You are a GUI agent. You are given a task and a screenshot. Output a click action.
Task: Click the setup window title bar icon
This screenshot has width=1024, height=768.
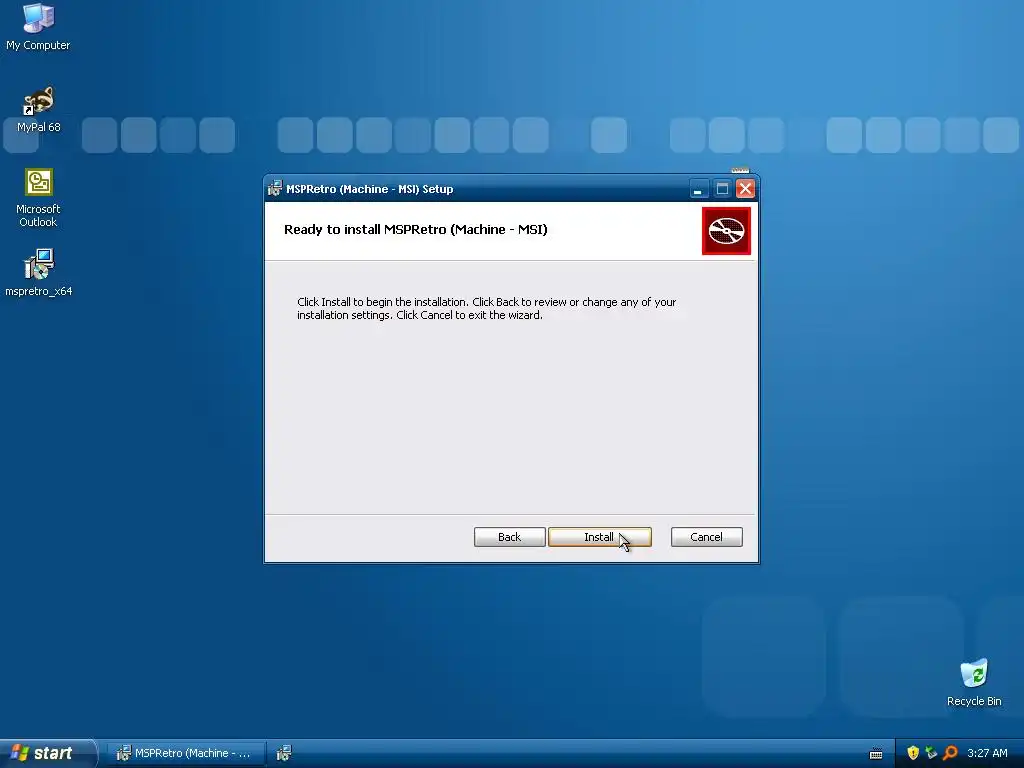click(275, 189)
